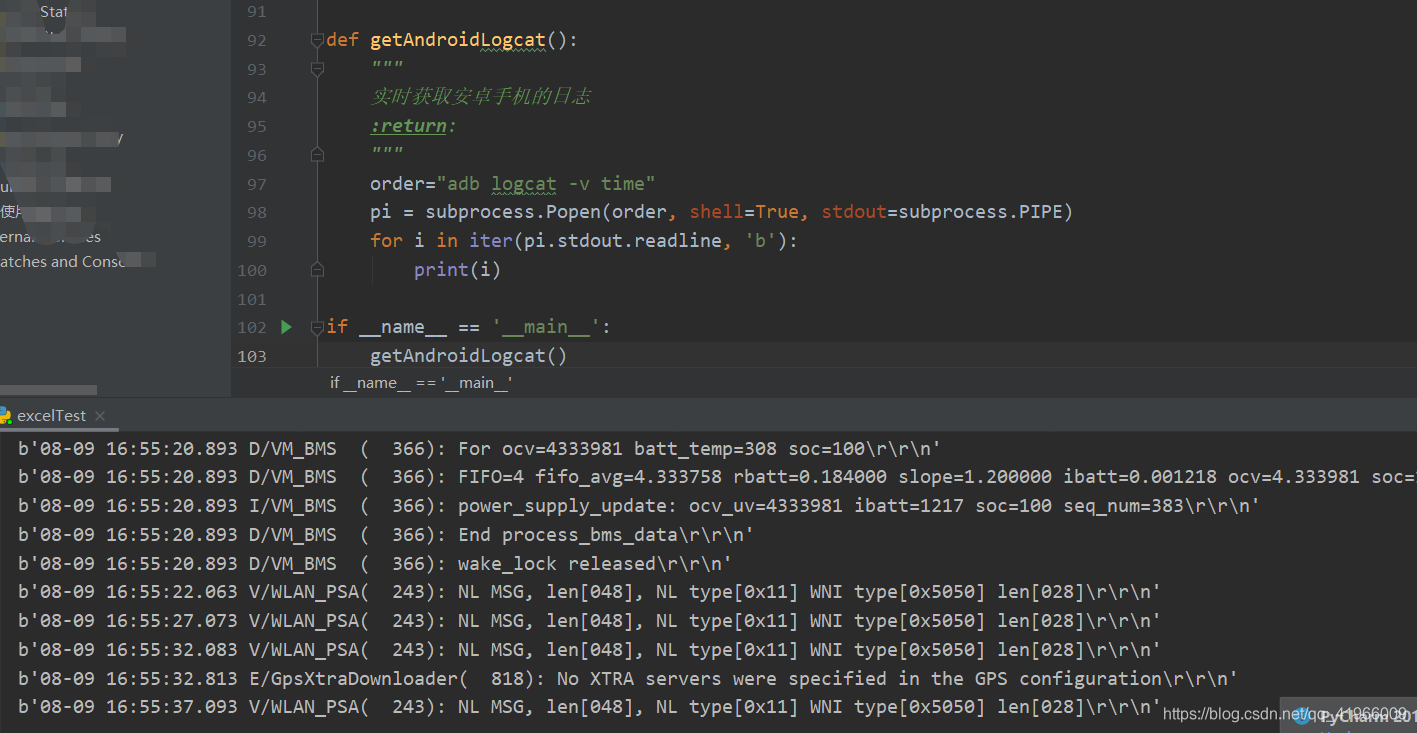Image resolution: width=1417 pixels, height=733 pixels.
Task: Select External Libraries node in project tree
Action: coord(50,237)
